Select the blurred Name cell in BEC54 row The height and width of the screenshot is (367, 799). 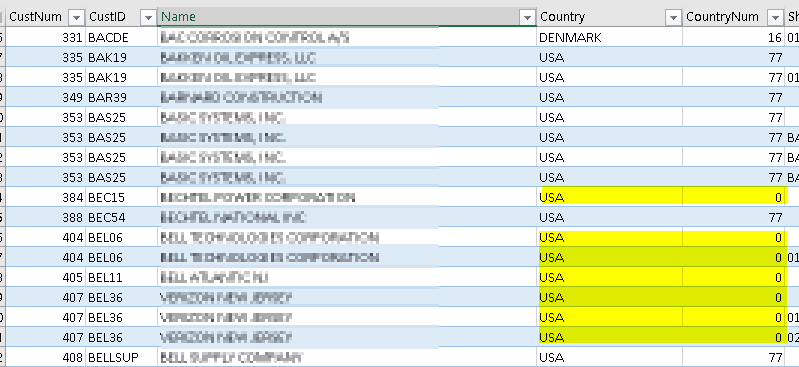[347, 217]
